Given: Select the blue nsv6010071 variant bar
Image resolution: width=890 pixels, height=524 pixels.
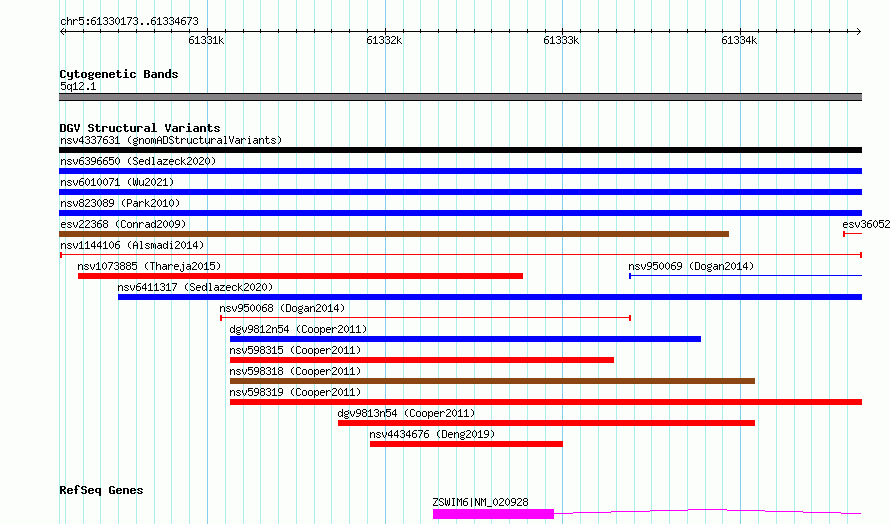Looking at the screenshot, I should tap(460, 192).
